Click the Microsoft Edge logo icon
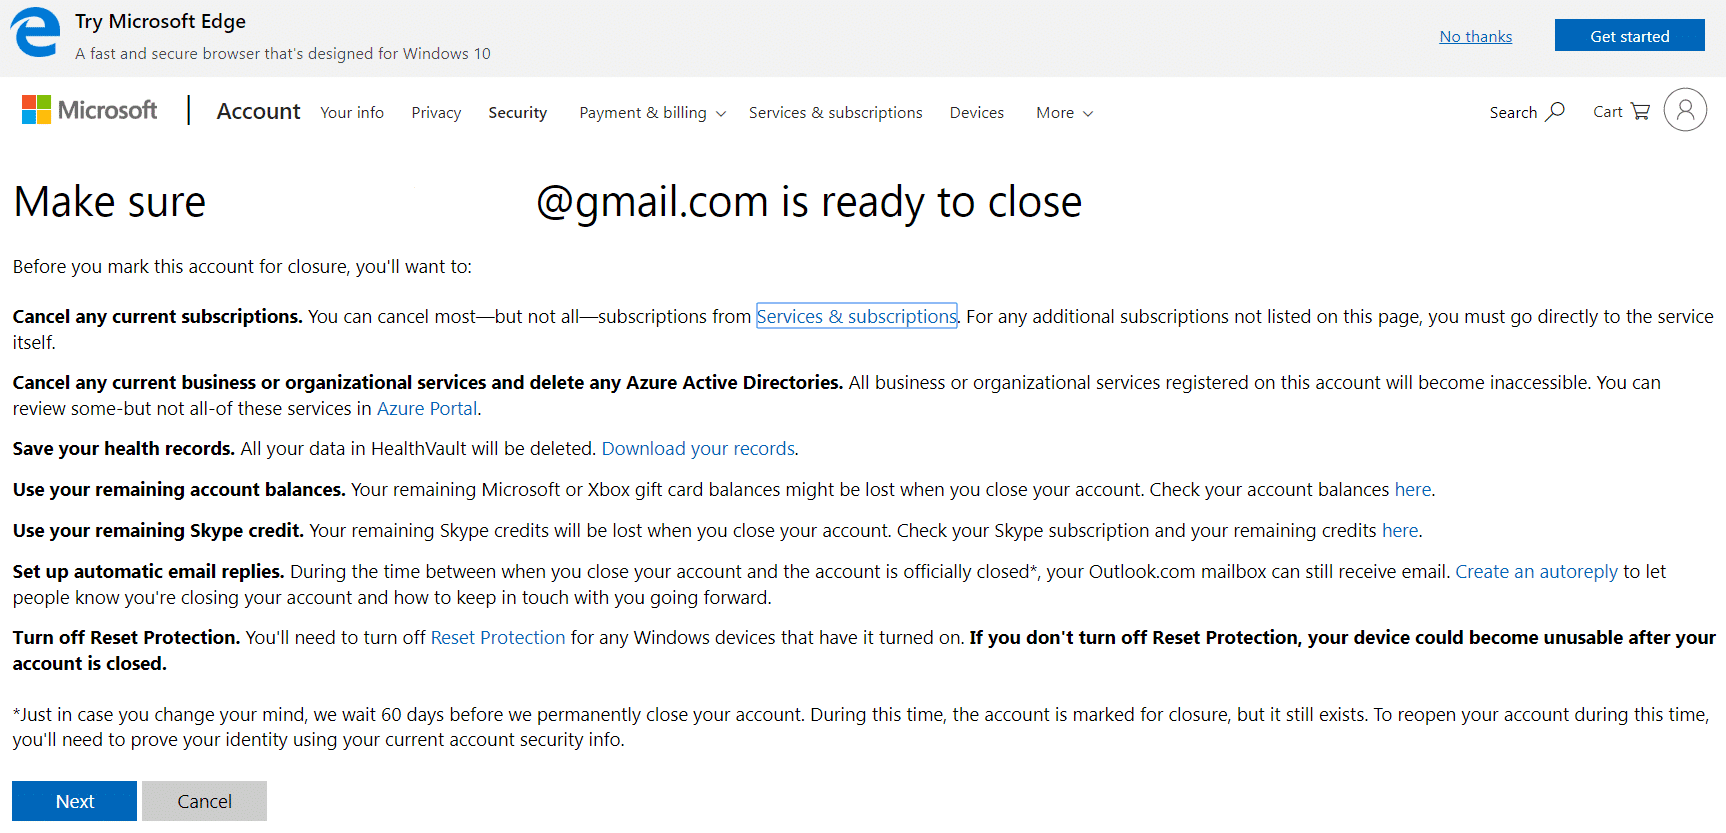Screen dimensions: 1726x833 click(35, 33)
